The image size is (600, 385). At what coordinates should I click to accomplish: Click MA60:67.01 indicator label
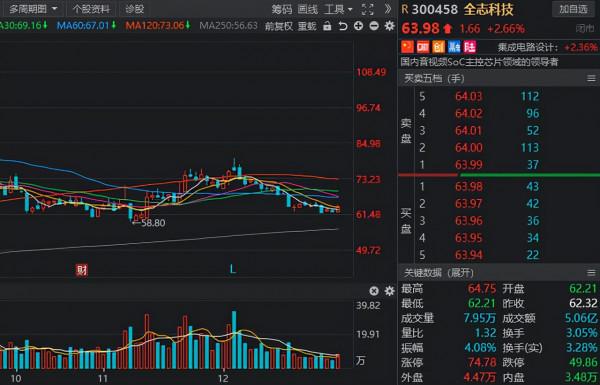click(86, 26)
